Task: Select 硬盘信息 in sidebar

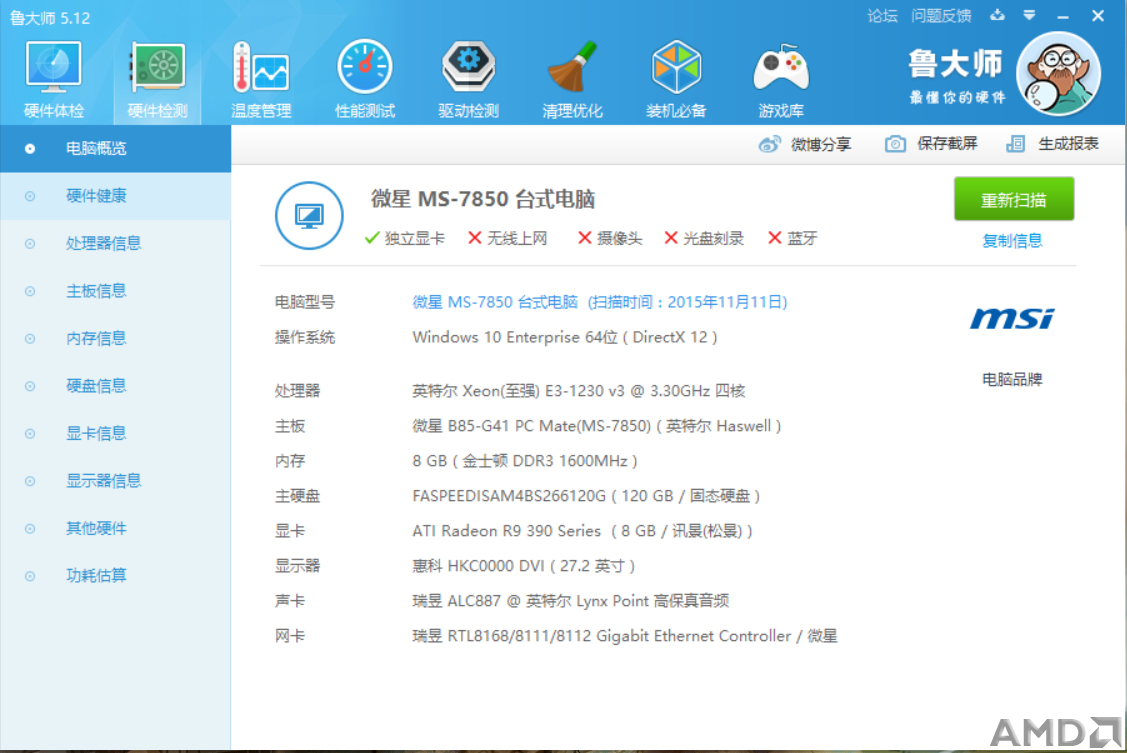Action: coord(115,385)
